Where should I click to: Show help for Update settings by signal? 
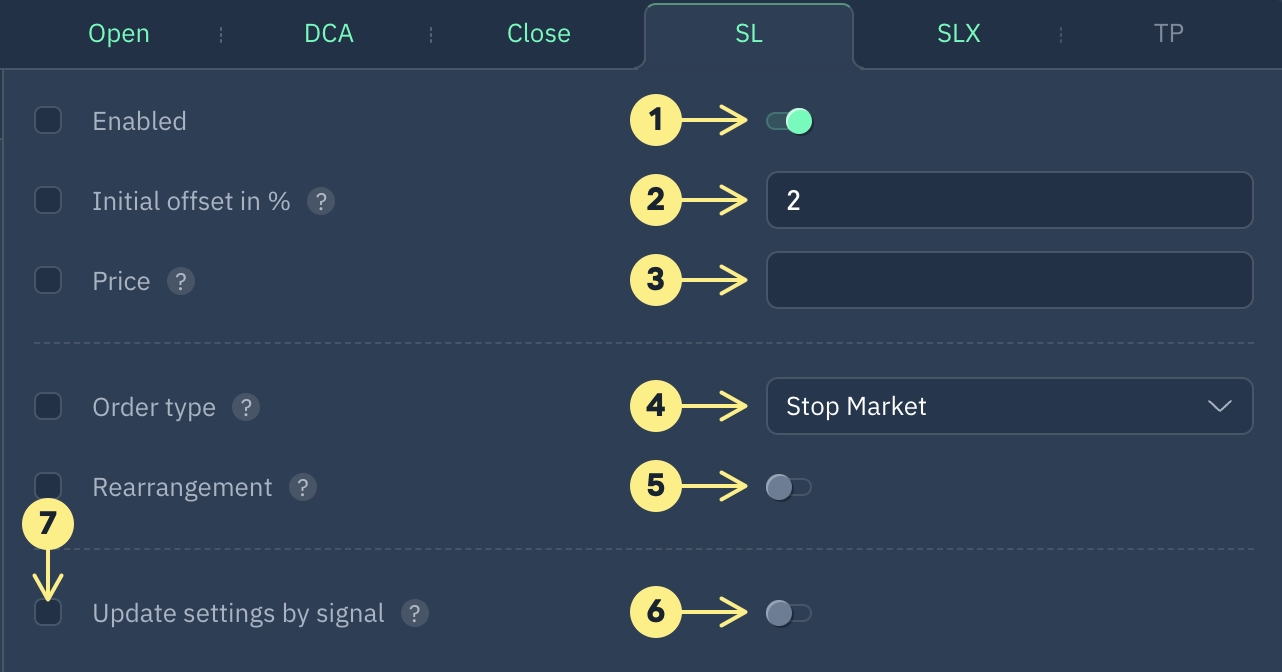(x=415, y=613)
